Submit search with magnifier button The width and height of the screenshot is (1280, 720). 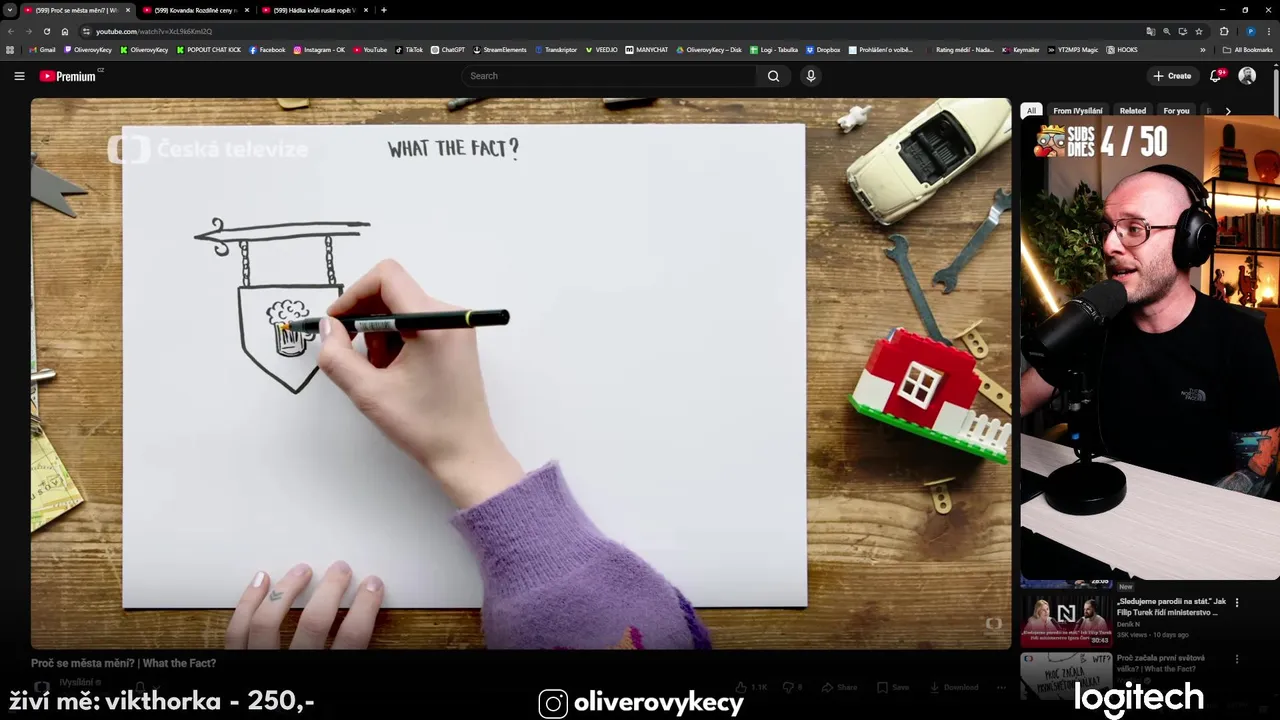click(x=773, y=76)
